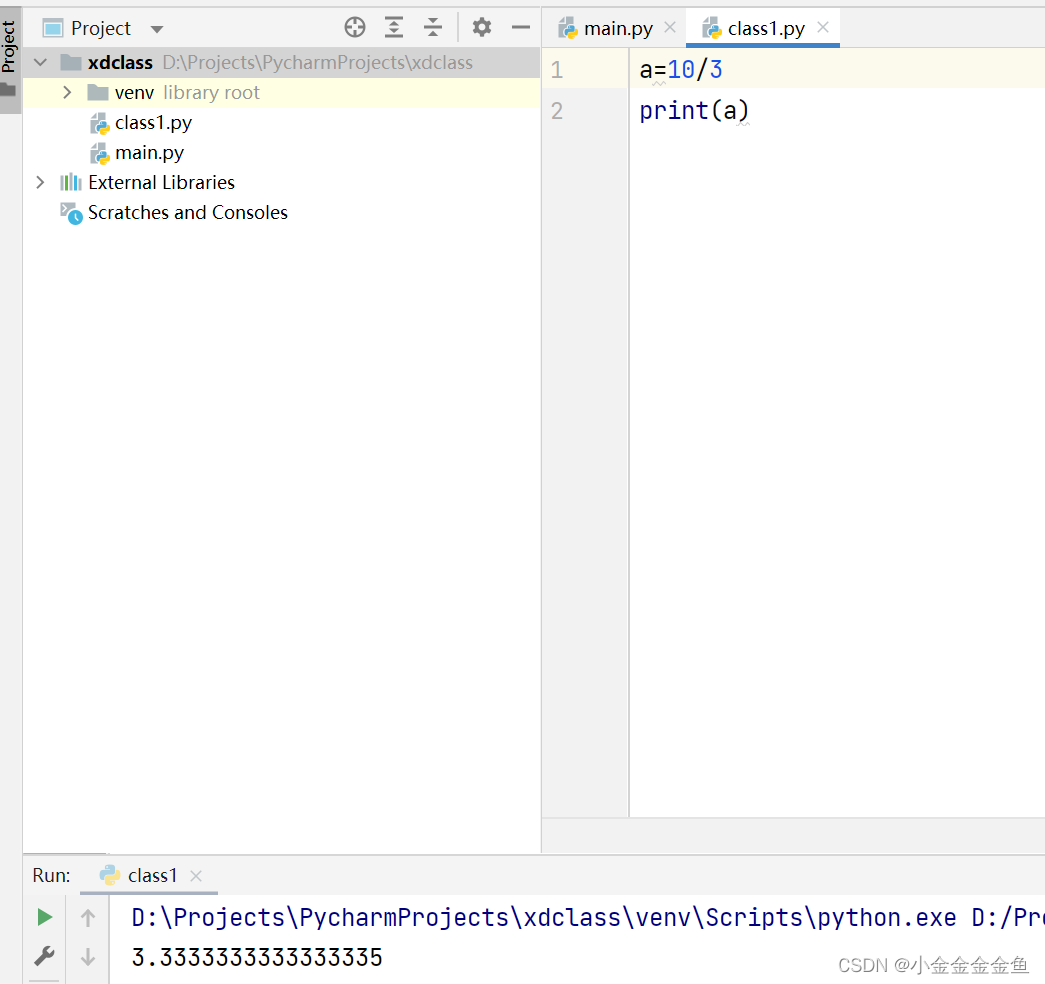
Task: Click the External Libraries bars icon
Action: [x=71, y=182]
